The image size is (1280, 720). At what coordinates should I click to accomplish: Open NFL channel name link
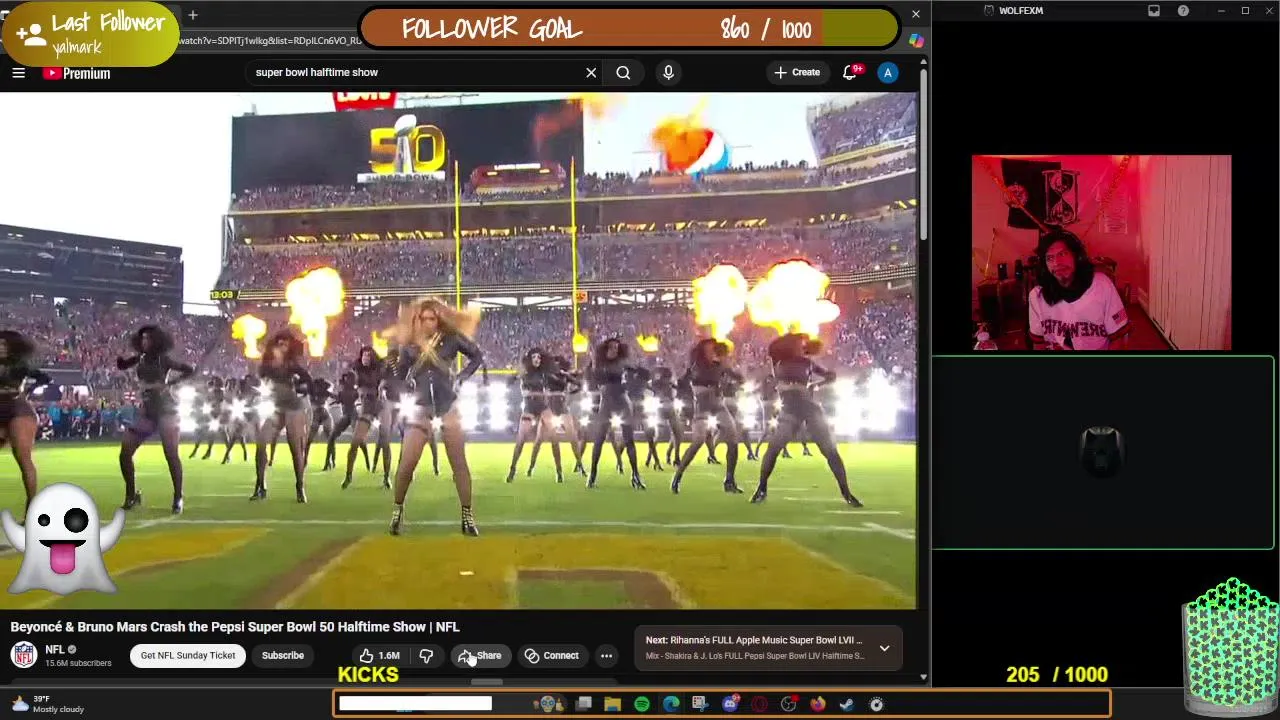[55, 649]
